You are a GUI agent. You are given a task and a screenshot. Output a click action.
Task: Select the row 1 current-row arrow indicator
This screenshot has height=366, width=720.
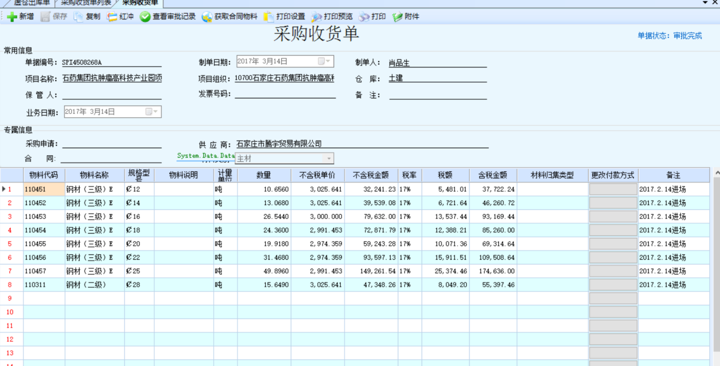click(x=4, y=189)
